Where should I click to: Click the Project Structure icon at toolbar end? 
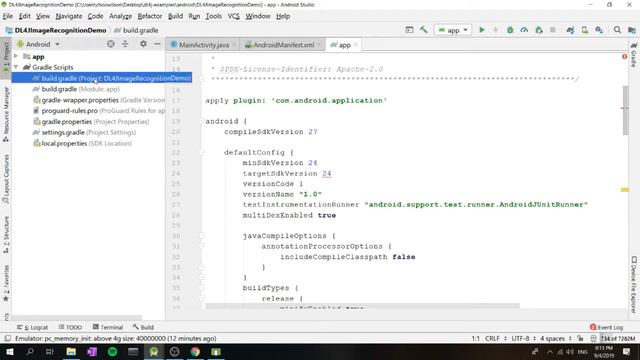point(631,30)
